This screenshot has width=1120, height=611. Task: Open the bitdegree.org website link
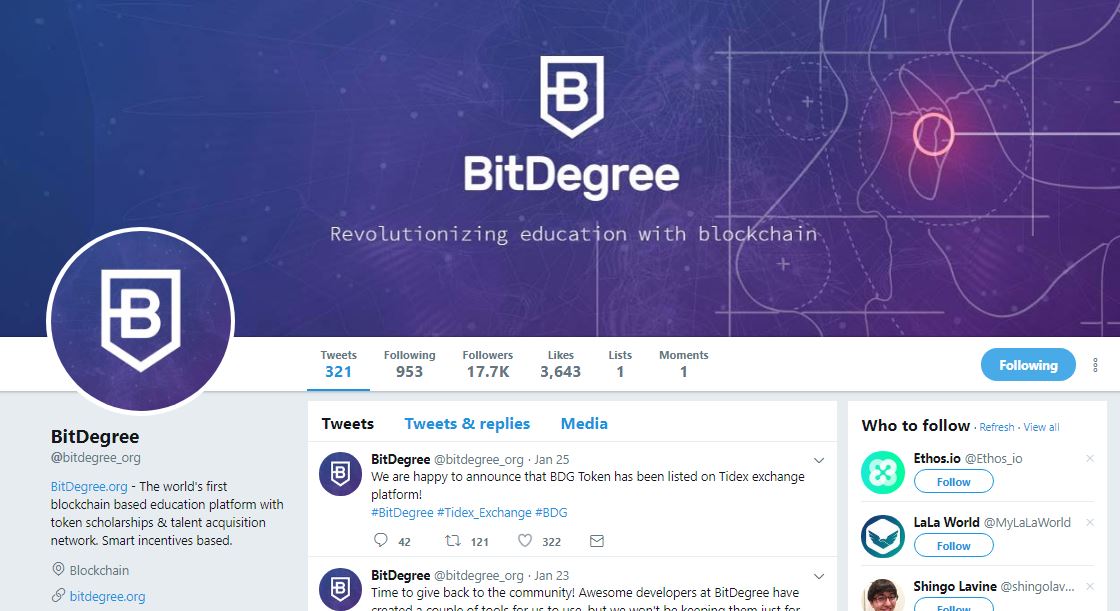click(x=107, y=596)
